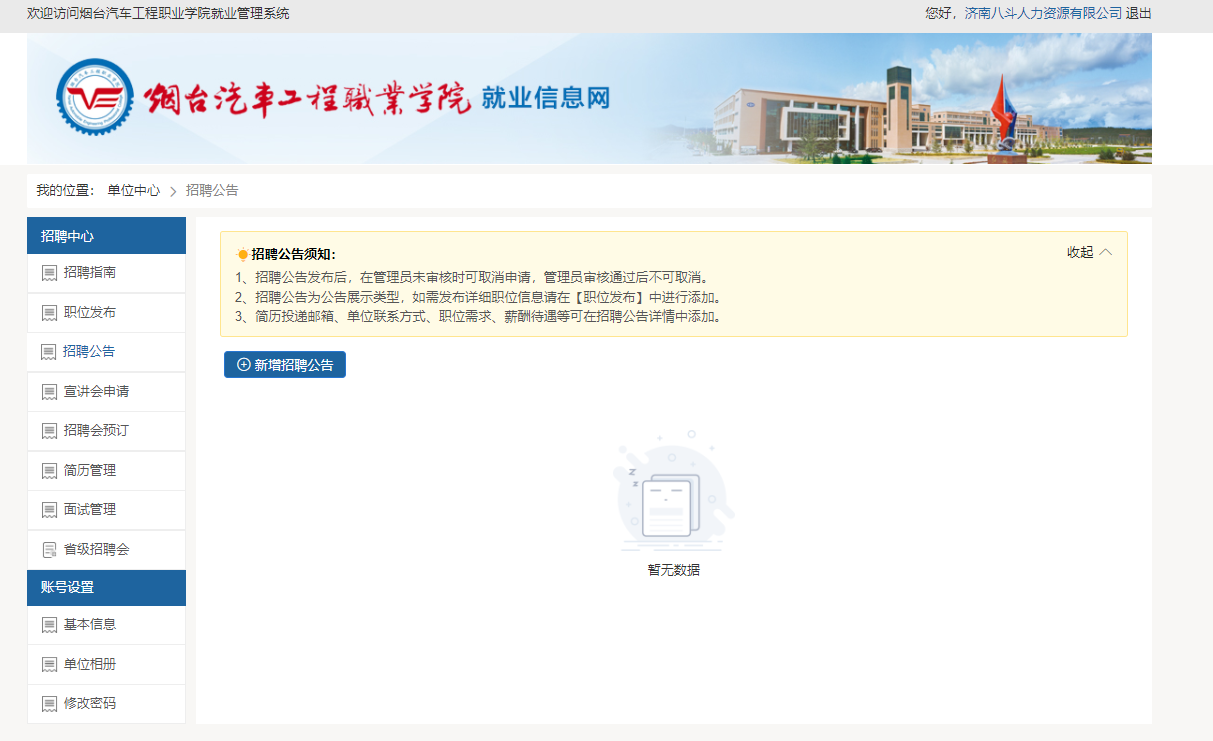Open the 招聘公告 sidebar menu item
The height and width of the screenshot is (741, 1213).
tap(89, 352)
